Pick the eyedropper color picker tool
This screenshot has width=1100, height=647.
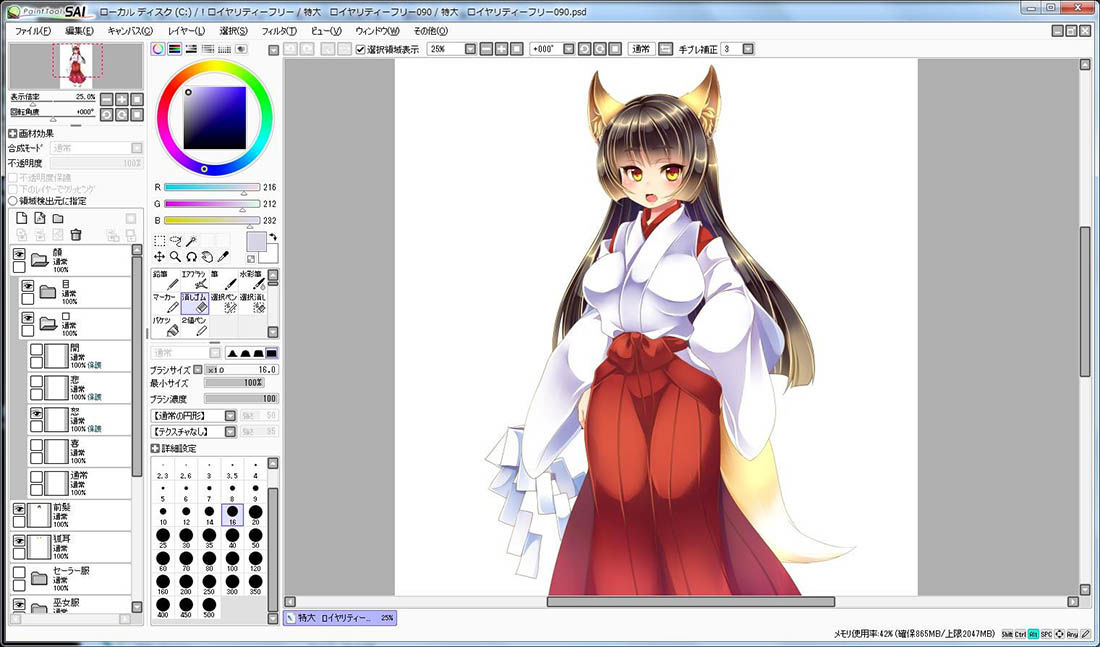click(224, 257)
